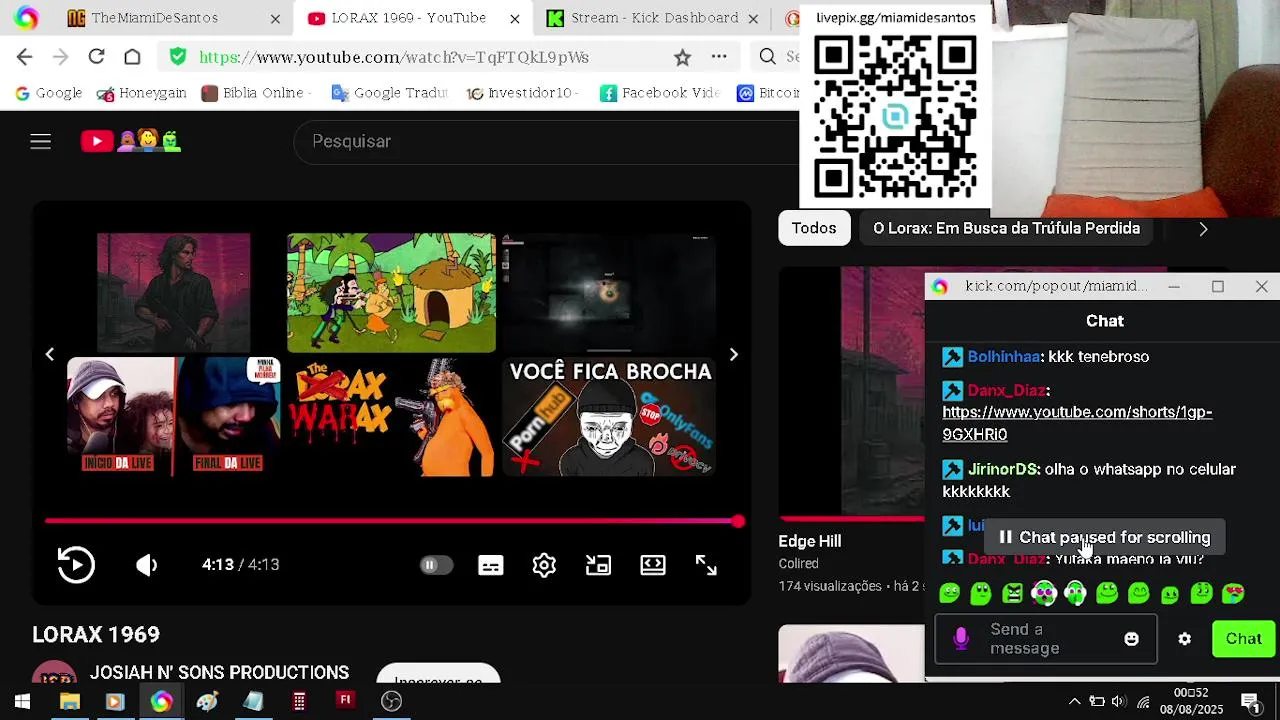
Task: Open the LORAX WARAX suggested video thumbnail
Action: [391, 417]
